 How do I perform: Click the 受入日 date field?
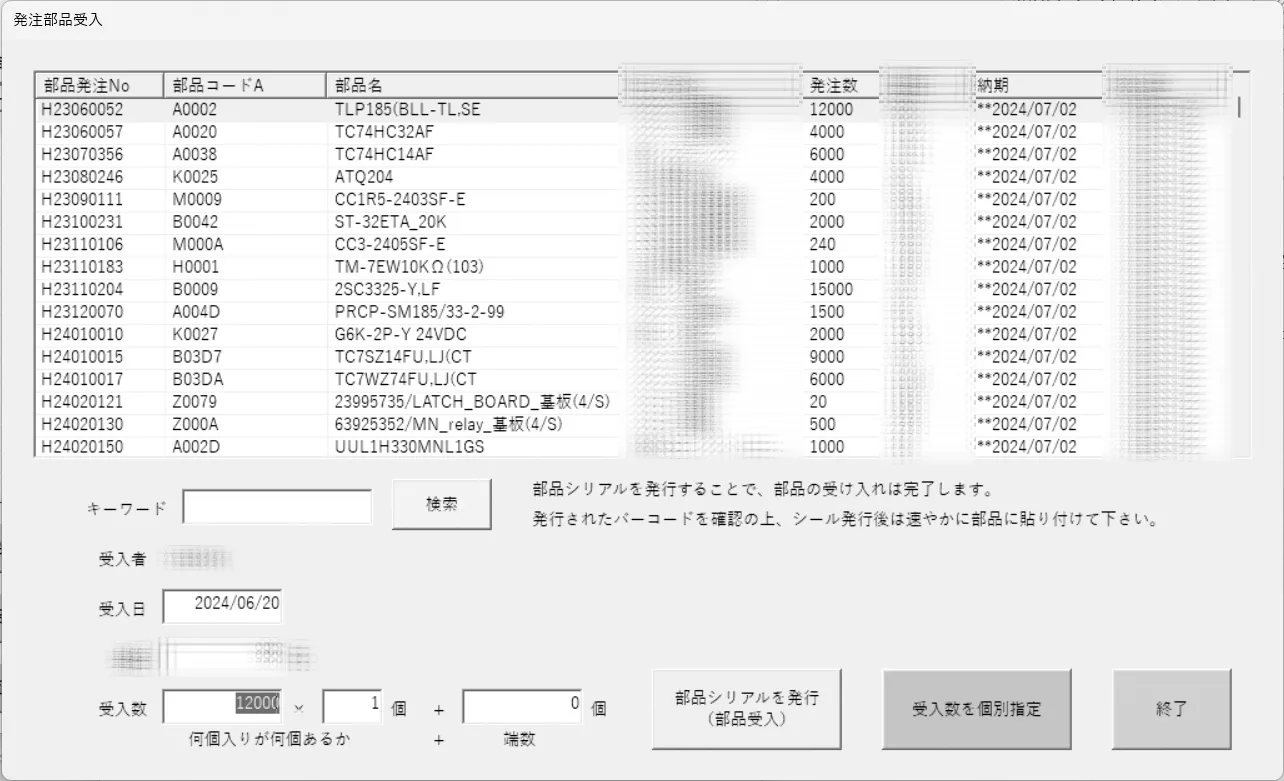222,606
